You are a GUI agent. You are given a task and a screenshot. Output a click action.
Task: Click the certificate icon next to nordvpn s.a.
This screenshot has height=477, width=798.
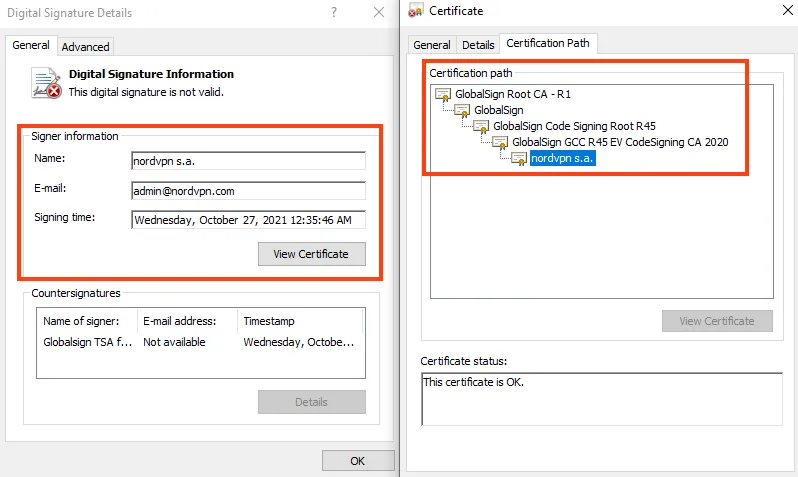(519, 158)
